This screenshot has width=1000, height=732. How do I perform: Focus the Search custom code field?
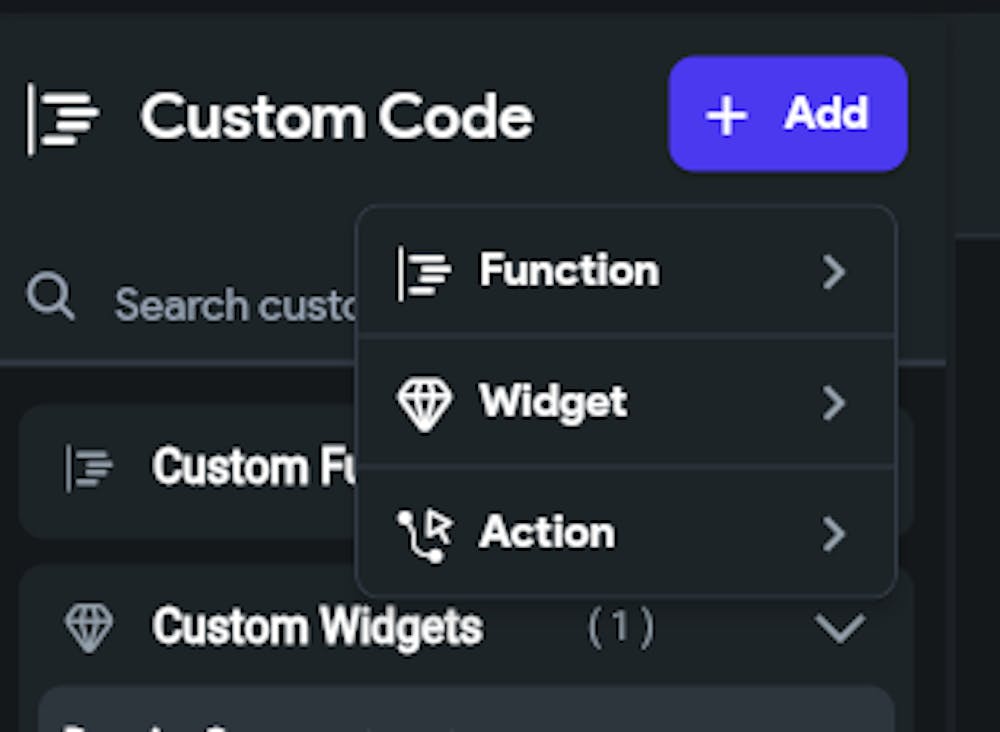click(x=191, y=304)
